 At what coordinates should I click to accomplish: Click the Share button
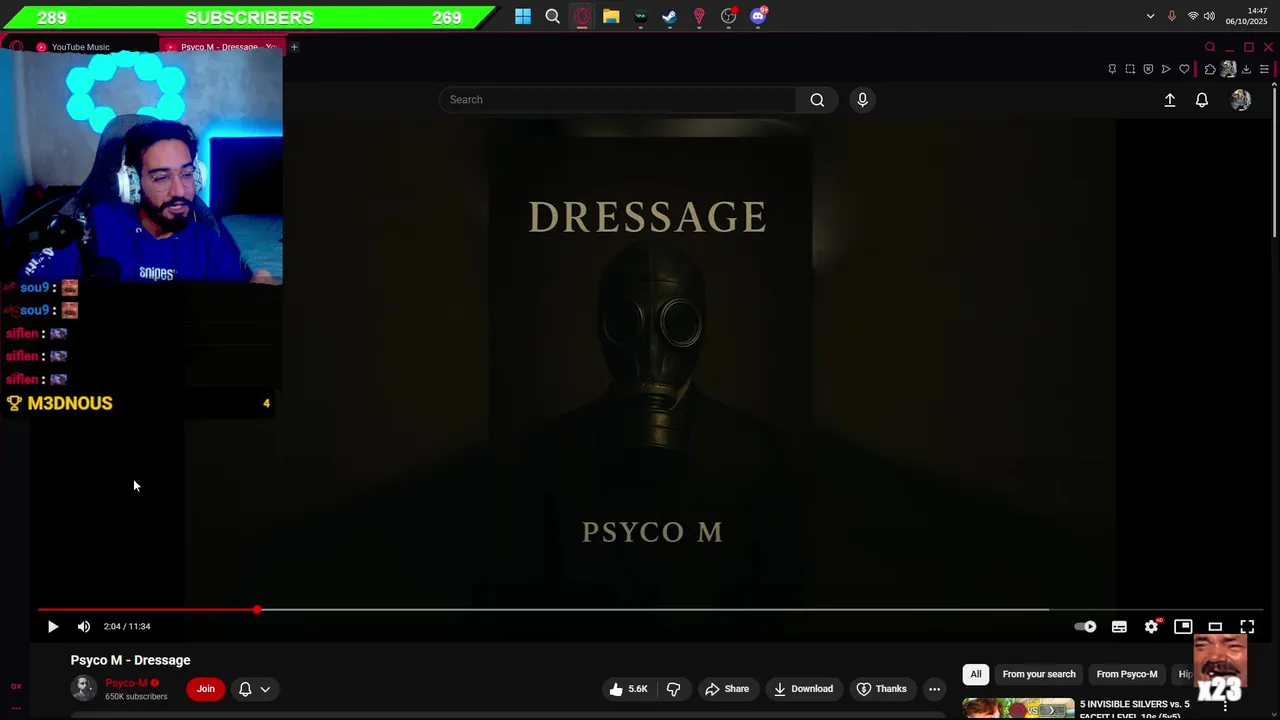coord(727,689)
